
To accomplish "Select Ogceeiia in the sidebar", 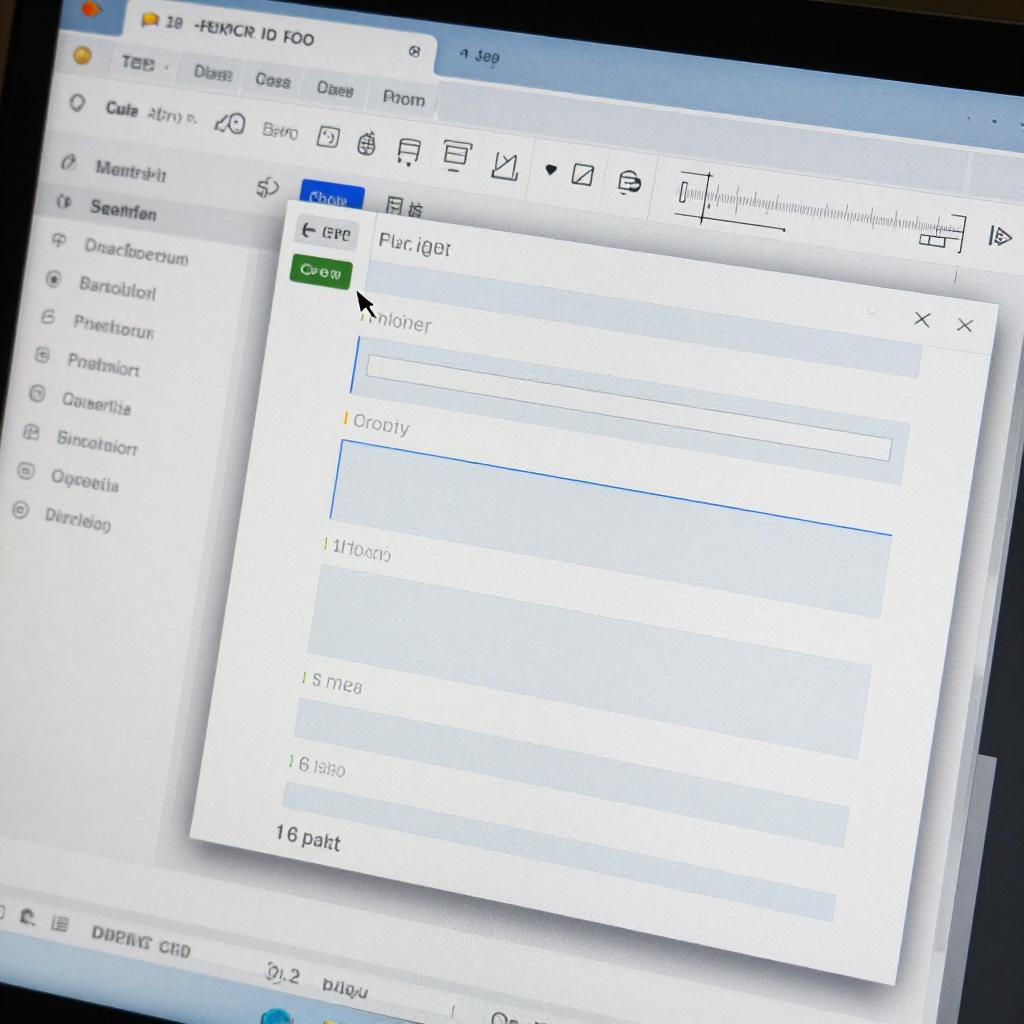I will click(x=85, y=480).
